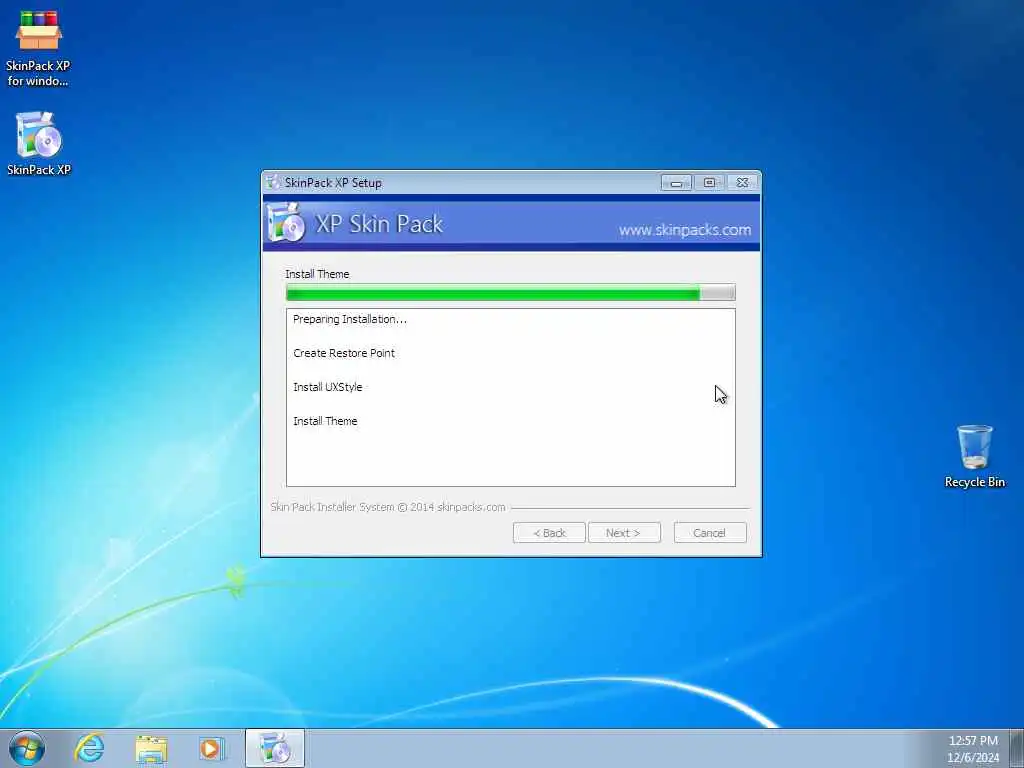Open Windows Explorer from the taskbar
Viewport: 1024px width, 768px height.
point(151,748)
